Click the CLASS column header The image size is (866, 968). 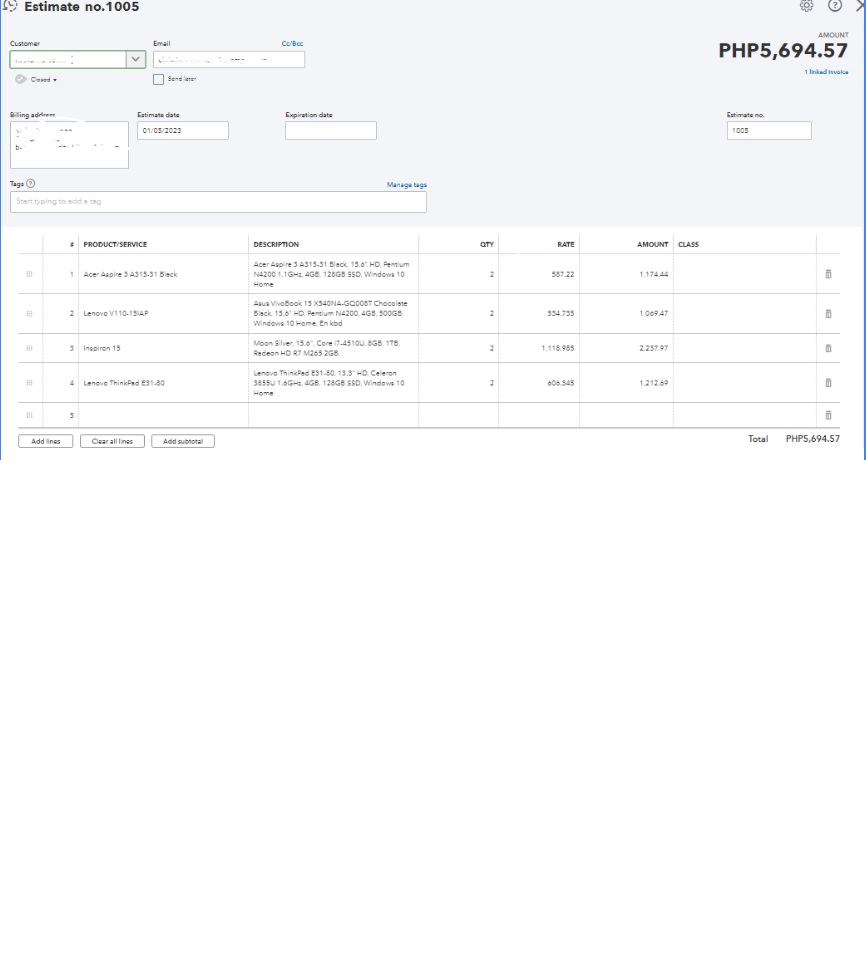pyautogui.click(x=688, y=244)
